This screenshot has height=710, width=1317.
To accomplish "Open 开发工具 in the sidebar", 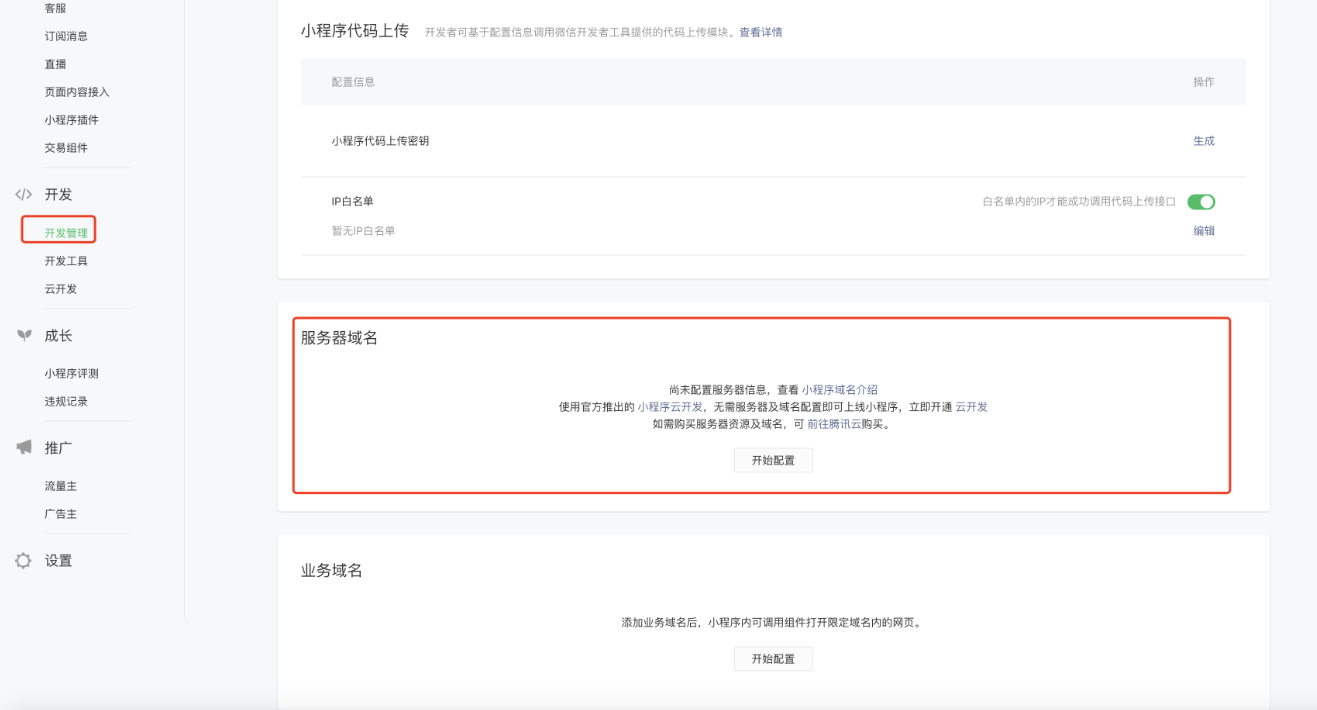I will (x=66, y=261).
